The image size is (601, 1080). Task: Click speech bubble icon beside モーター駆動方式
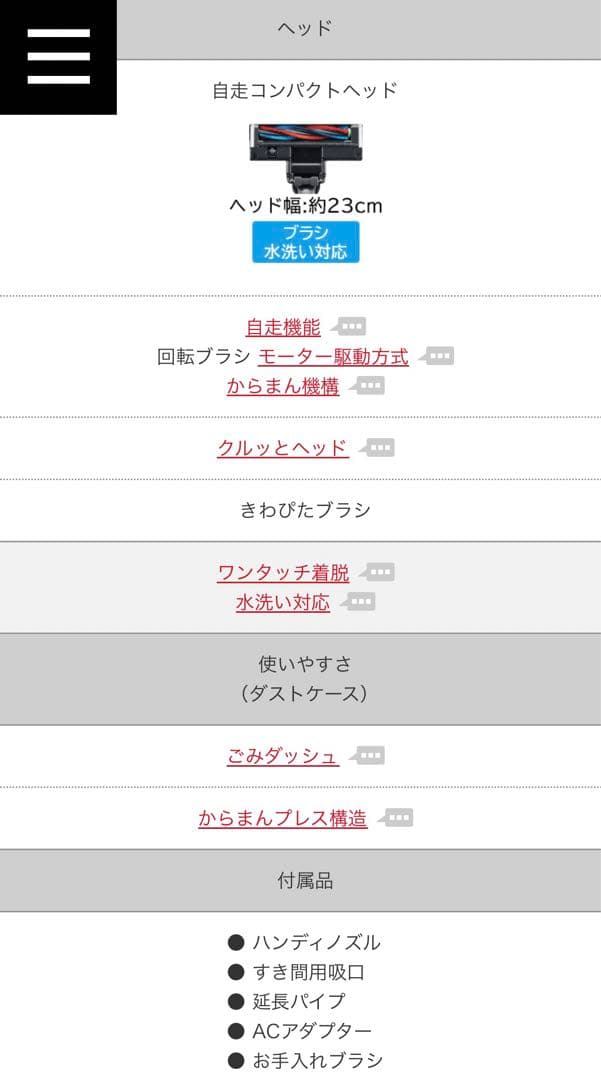pos(439,356)
